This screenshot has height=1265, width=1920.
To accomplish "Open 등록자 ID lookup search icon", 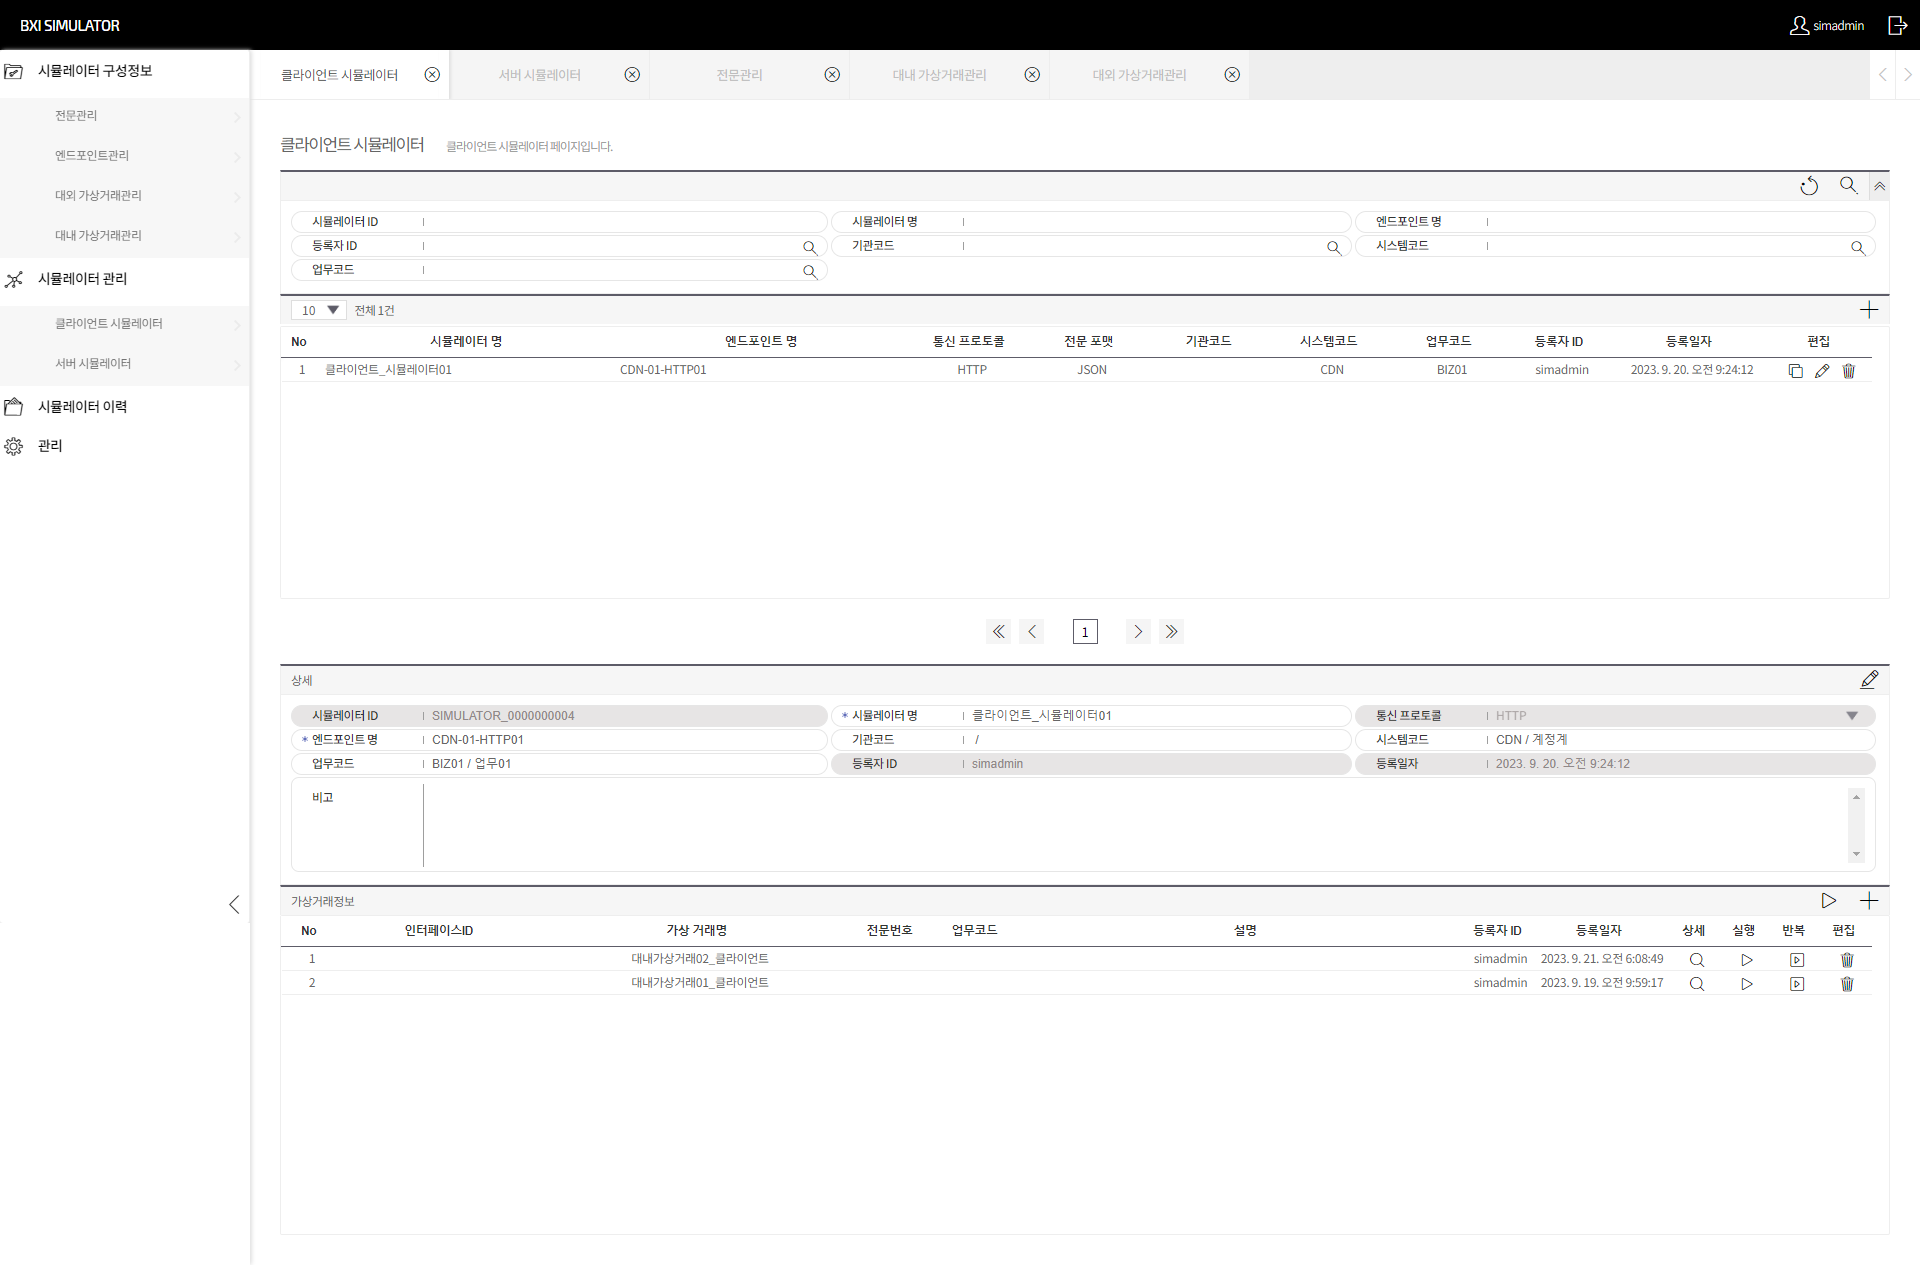I will pos(810,247).
